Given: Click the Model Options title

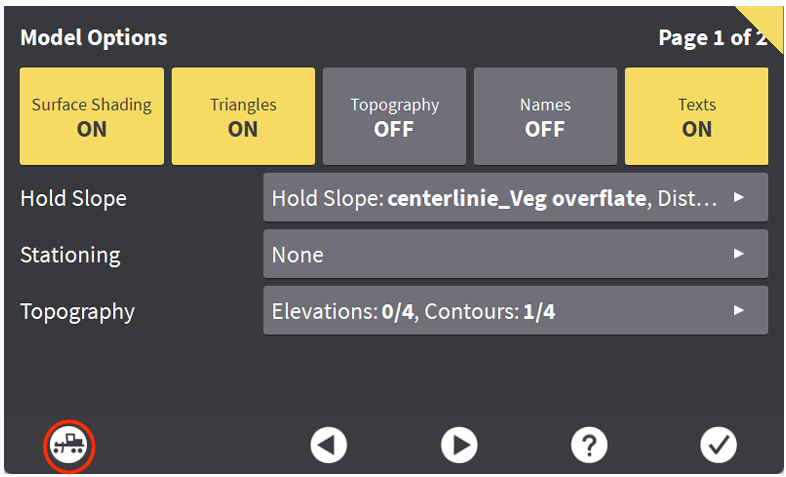Looking at the screenshot, I should (x=94, y=38).
